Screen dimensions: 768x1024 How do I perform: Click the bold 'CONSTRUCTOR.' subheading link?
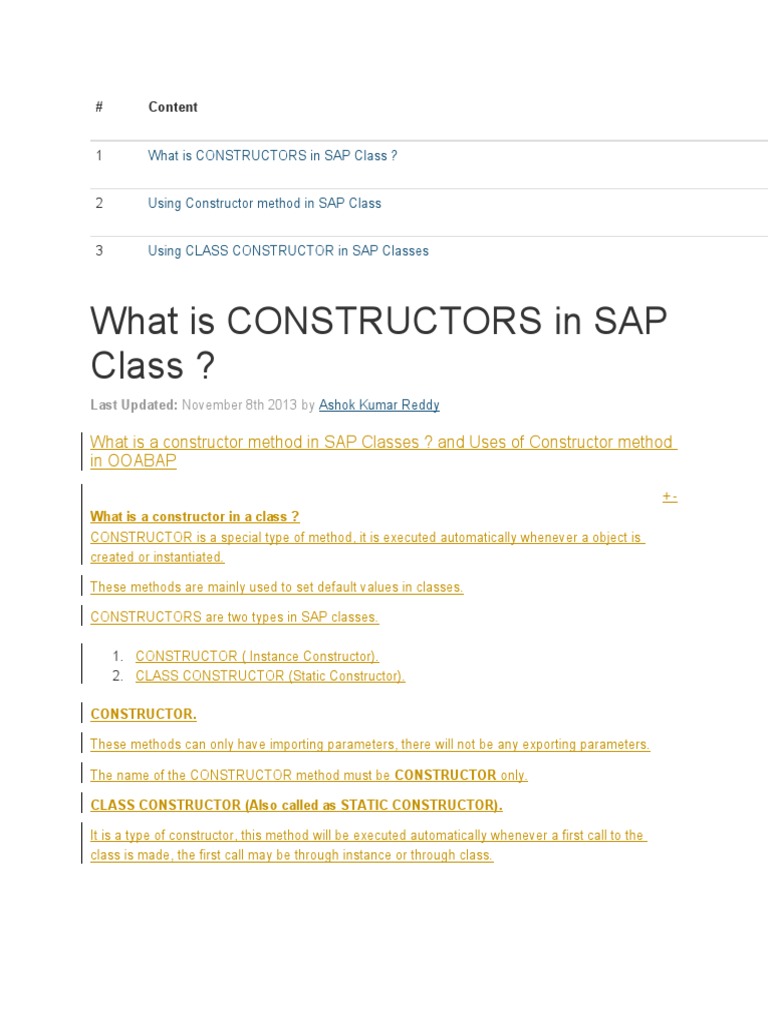pos(143,714)
